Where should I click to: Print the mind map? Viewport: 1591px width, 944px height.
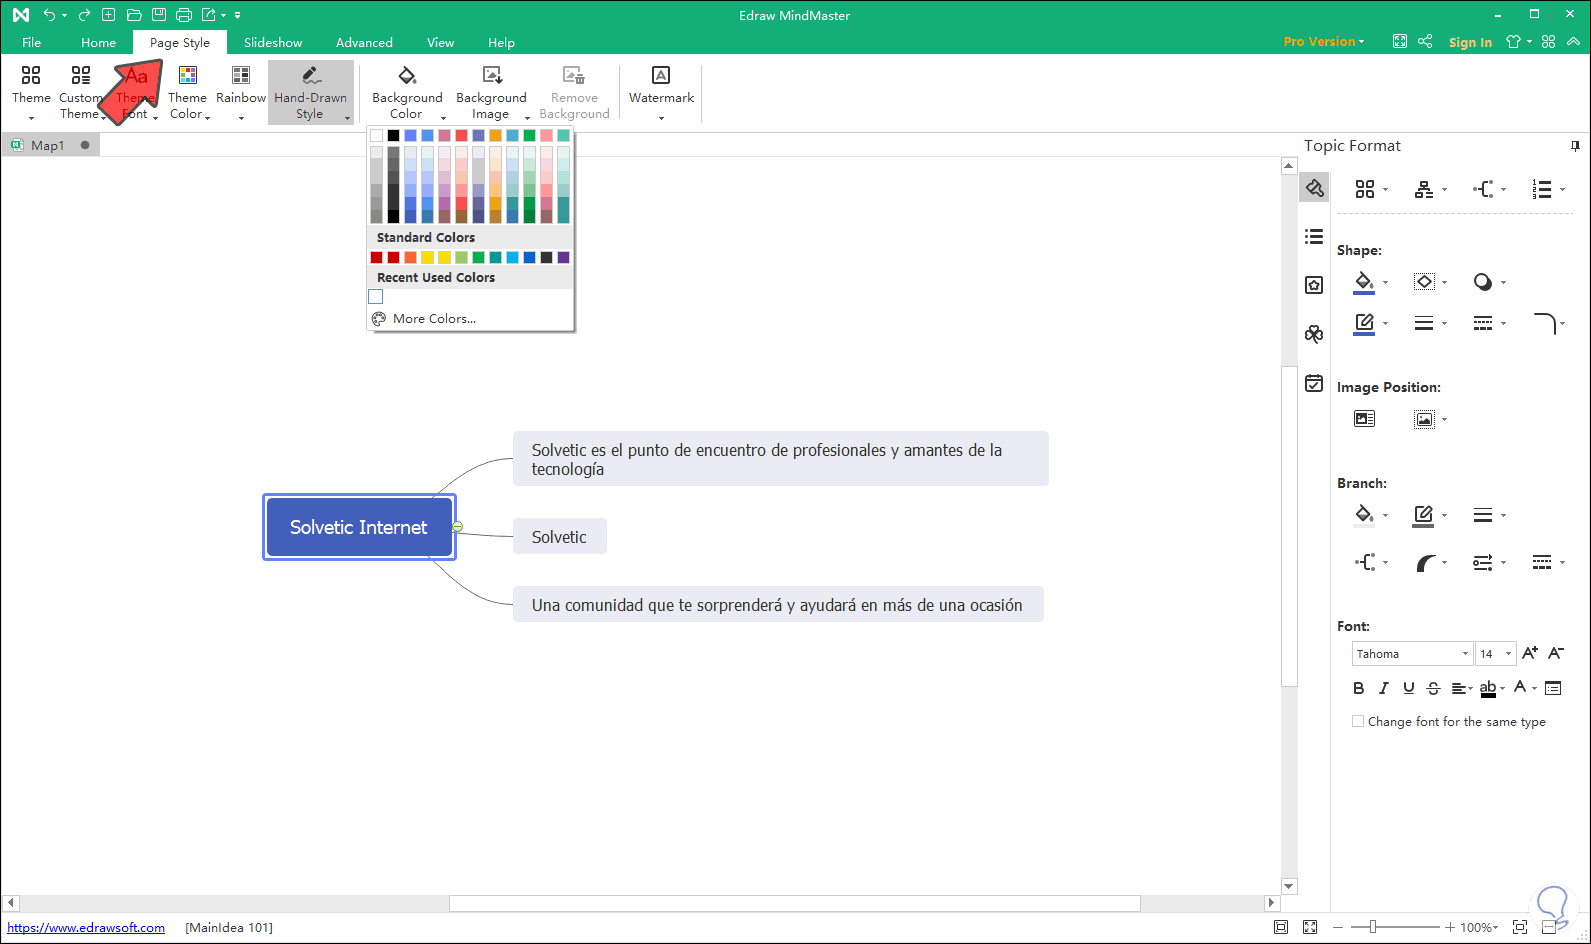[184, 15]
